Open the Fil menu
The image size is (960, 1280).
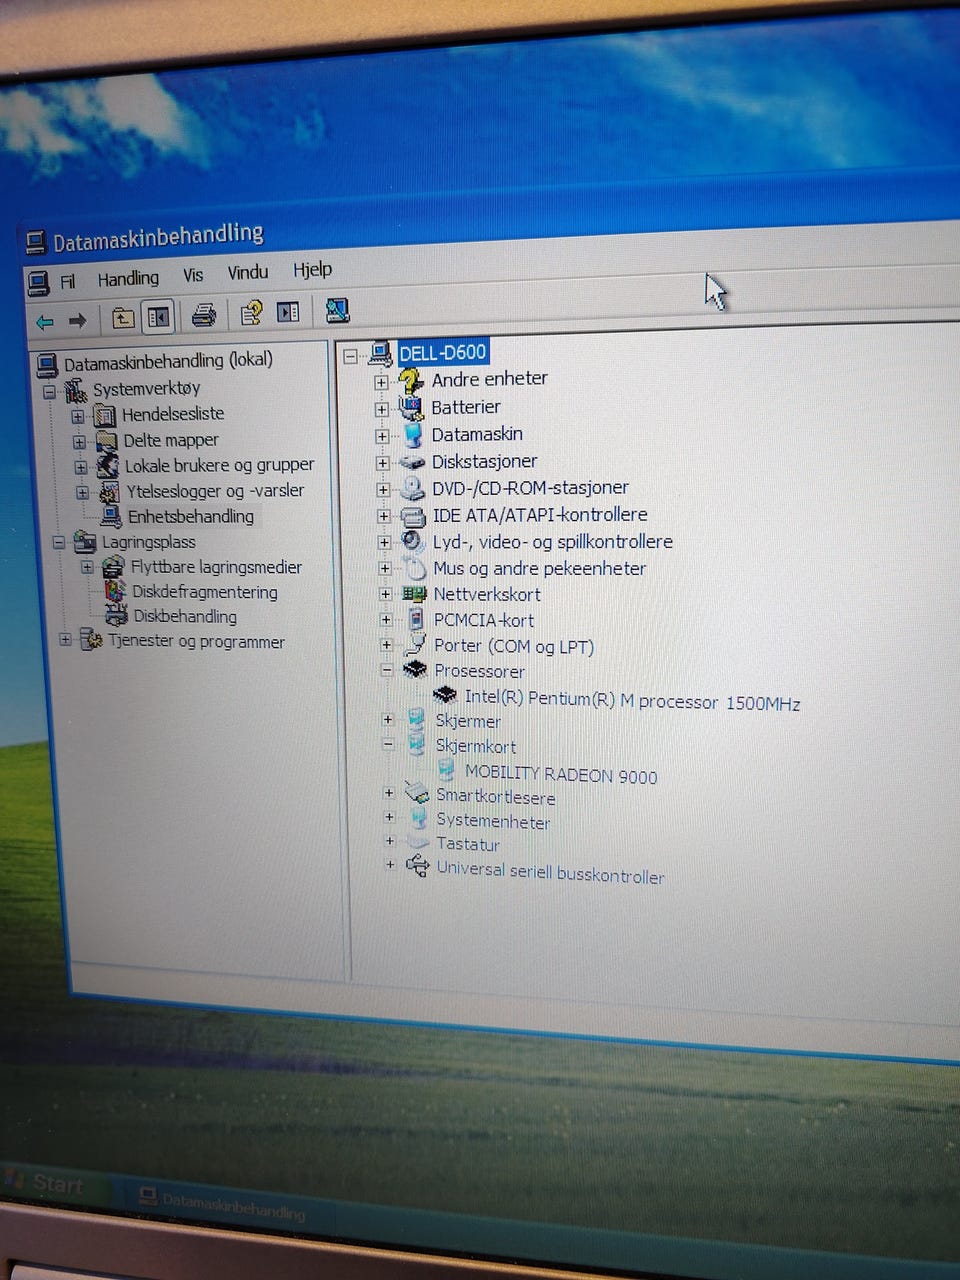(x=68, y=282)
